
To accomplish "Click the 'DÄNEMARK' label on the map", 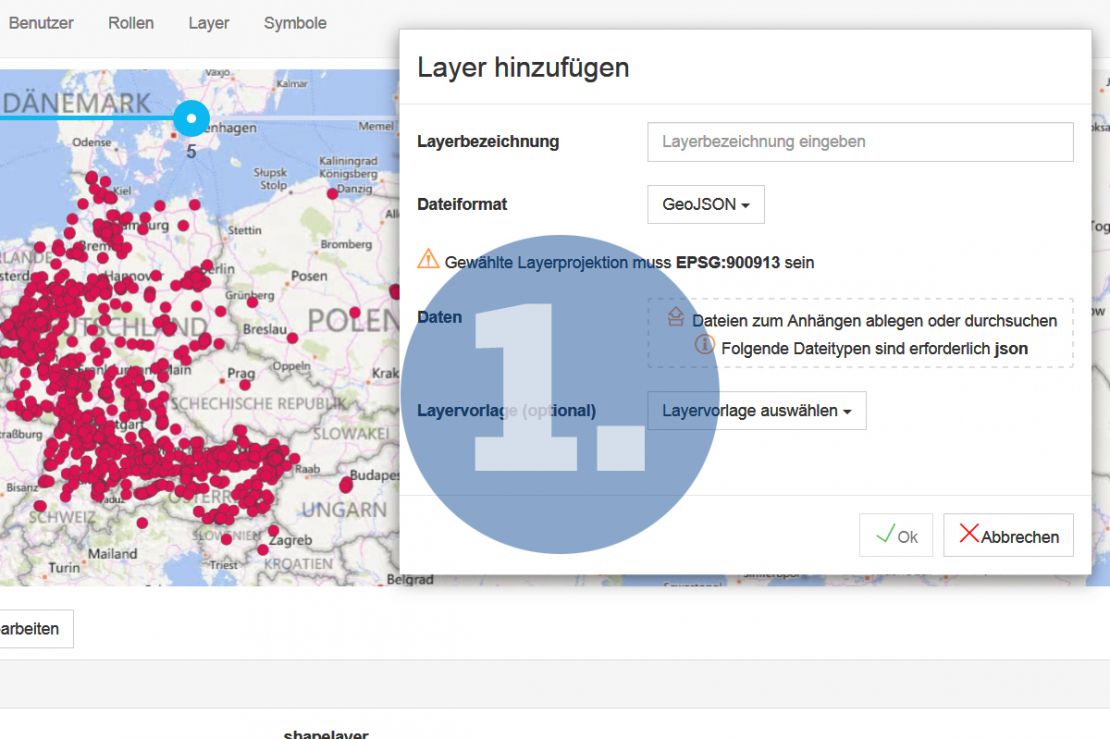I will 76,103.
